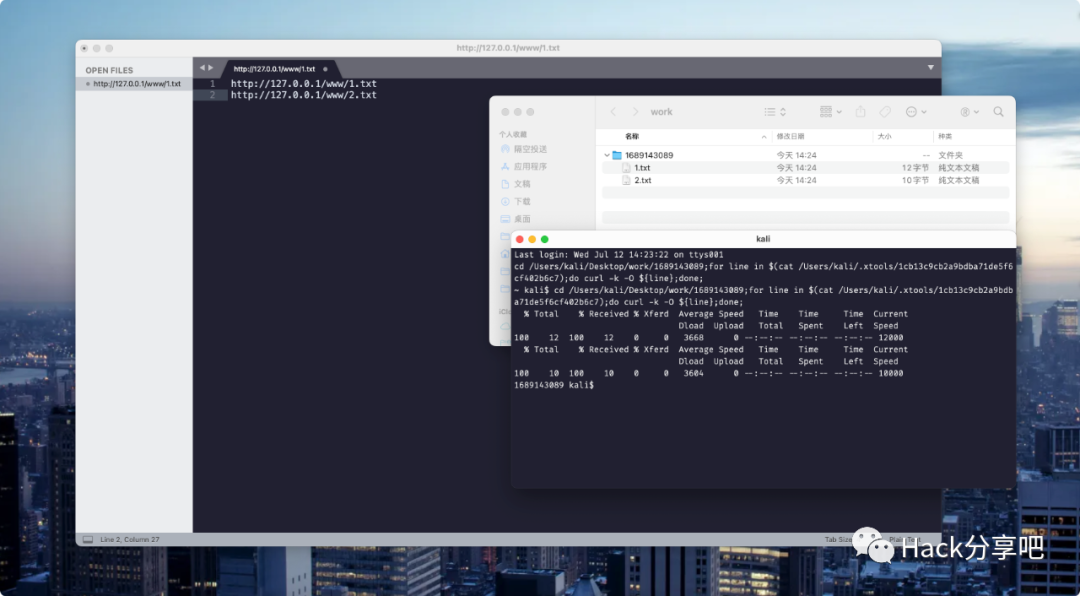Screen dimensions: 1080x596
Task: Click Finder window title 'work'
Action: [x=661, y=112]
